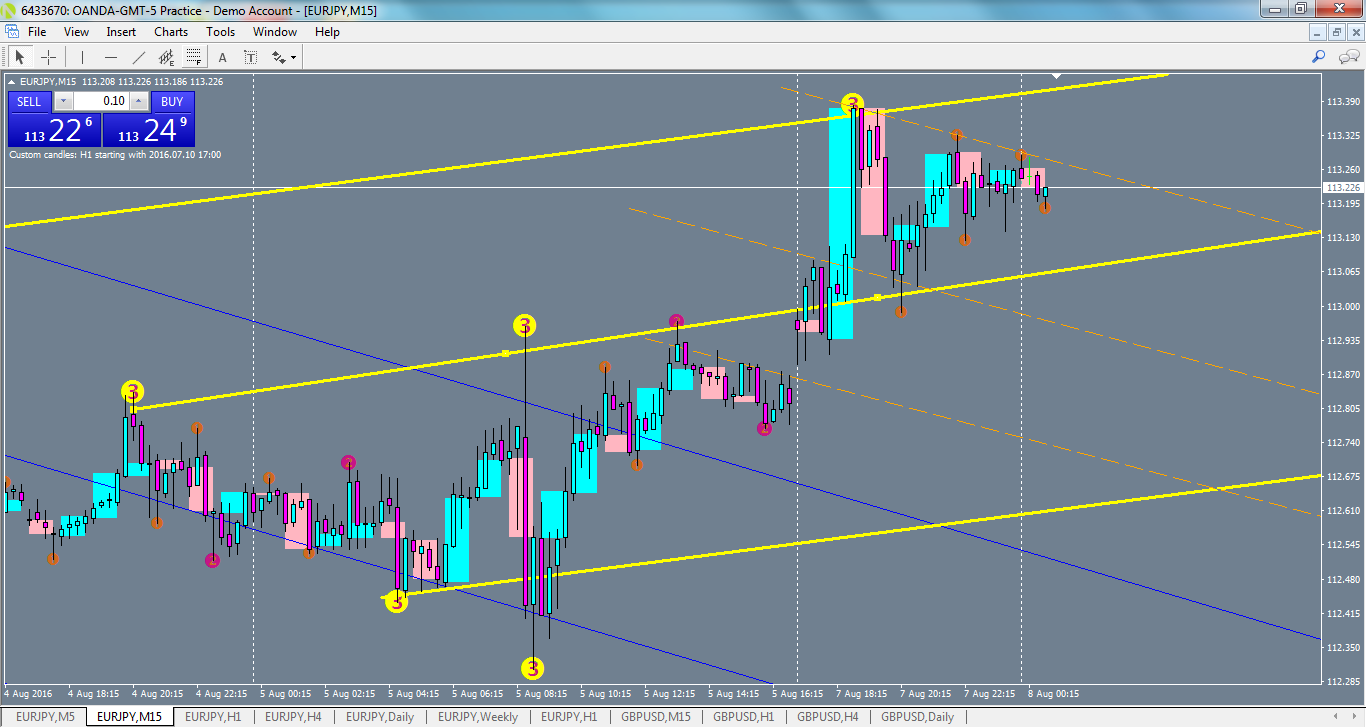The image size is (1366, 728).
Task: Click the yellow circled 3 marker near top
Action: pyautogui.click(x=852, y=103)
